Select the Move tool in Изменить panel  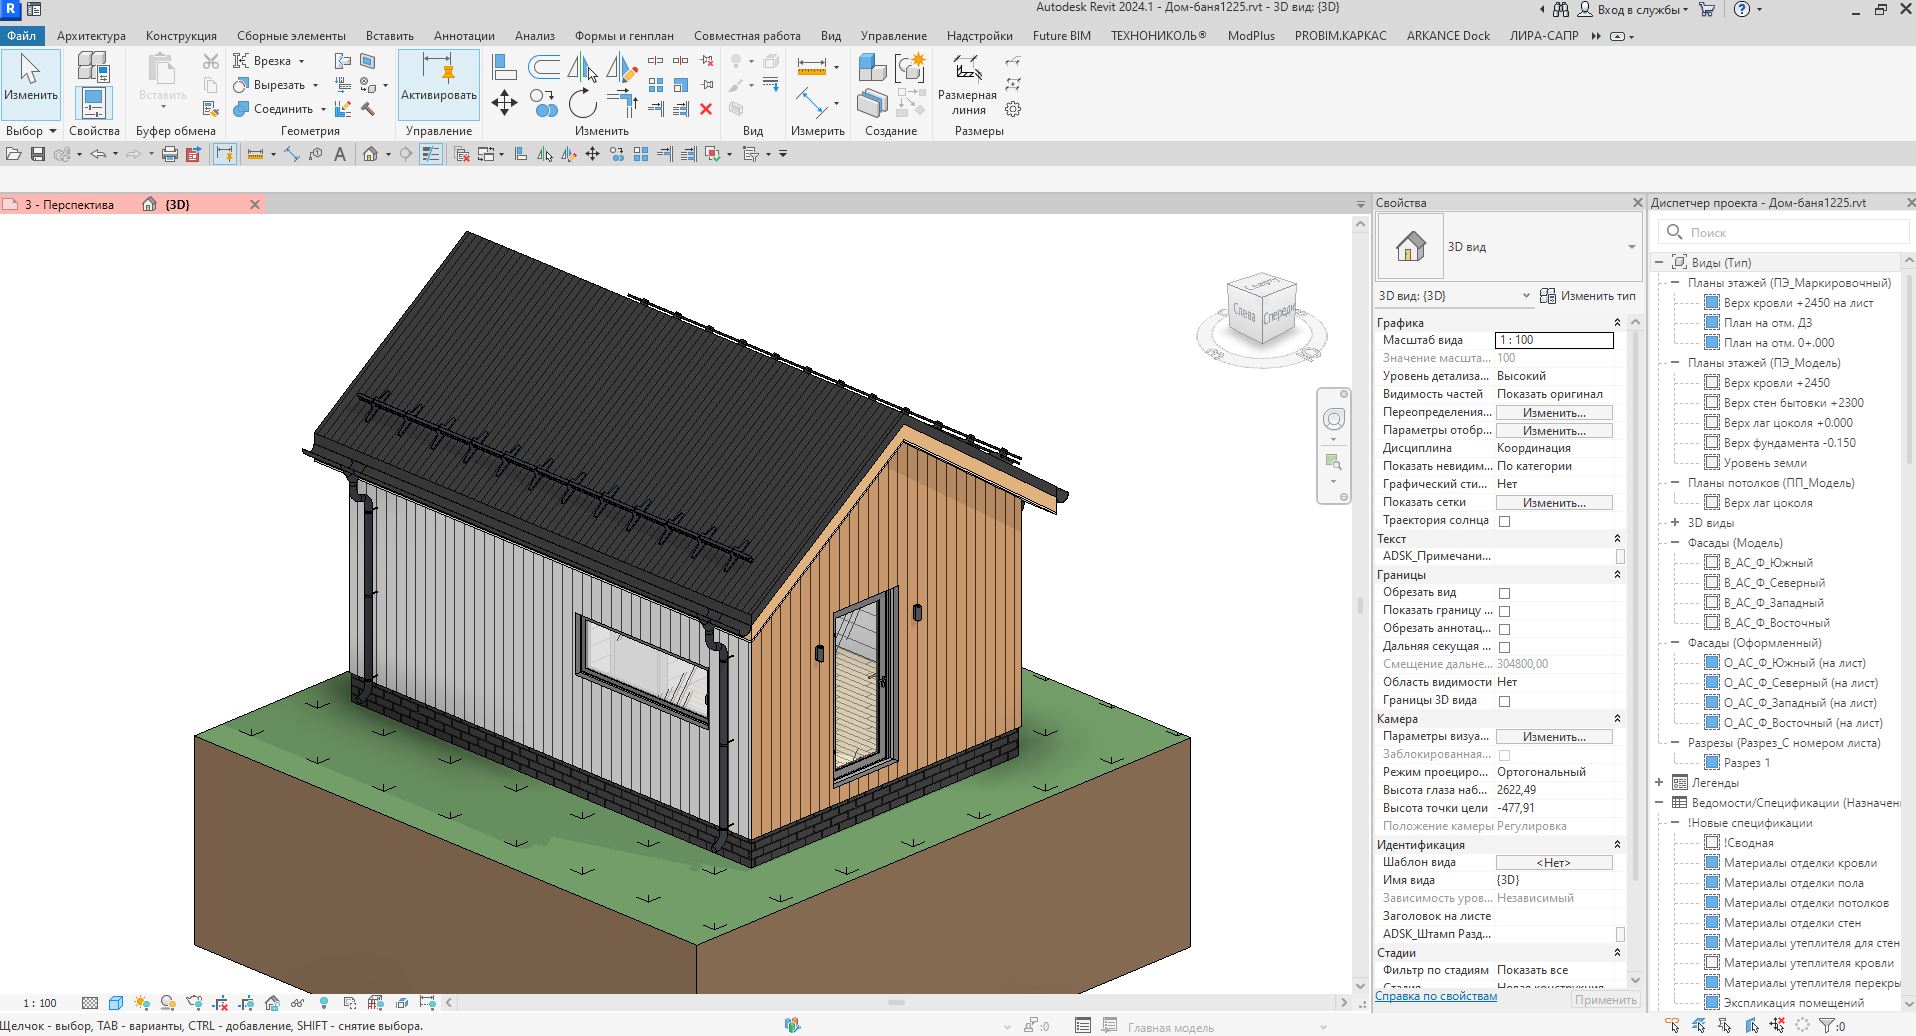point(504,102)
